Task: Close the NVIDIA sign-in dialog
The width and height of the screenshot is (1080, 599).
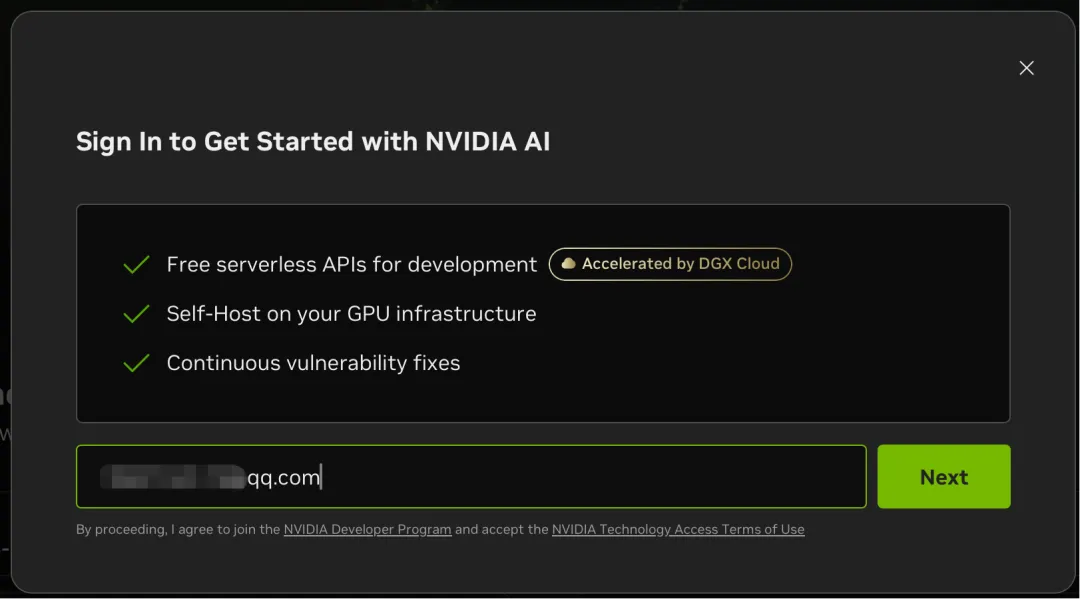Action: coord(1026,68)
